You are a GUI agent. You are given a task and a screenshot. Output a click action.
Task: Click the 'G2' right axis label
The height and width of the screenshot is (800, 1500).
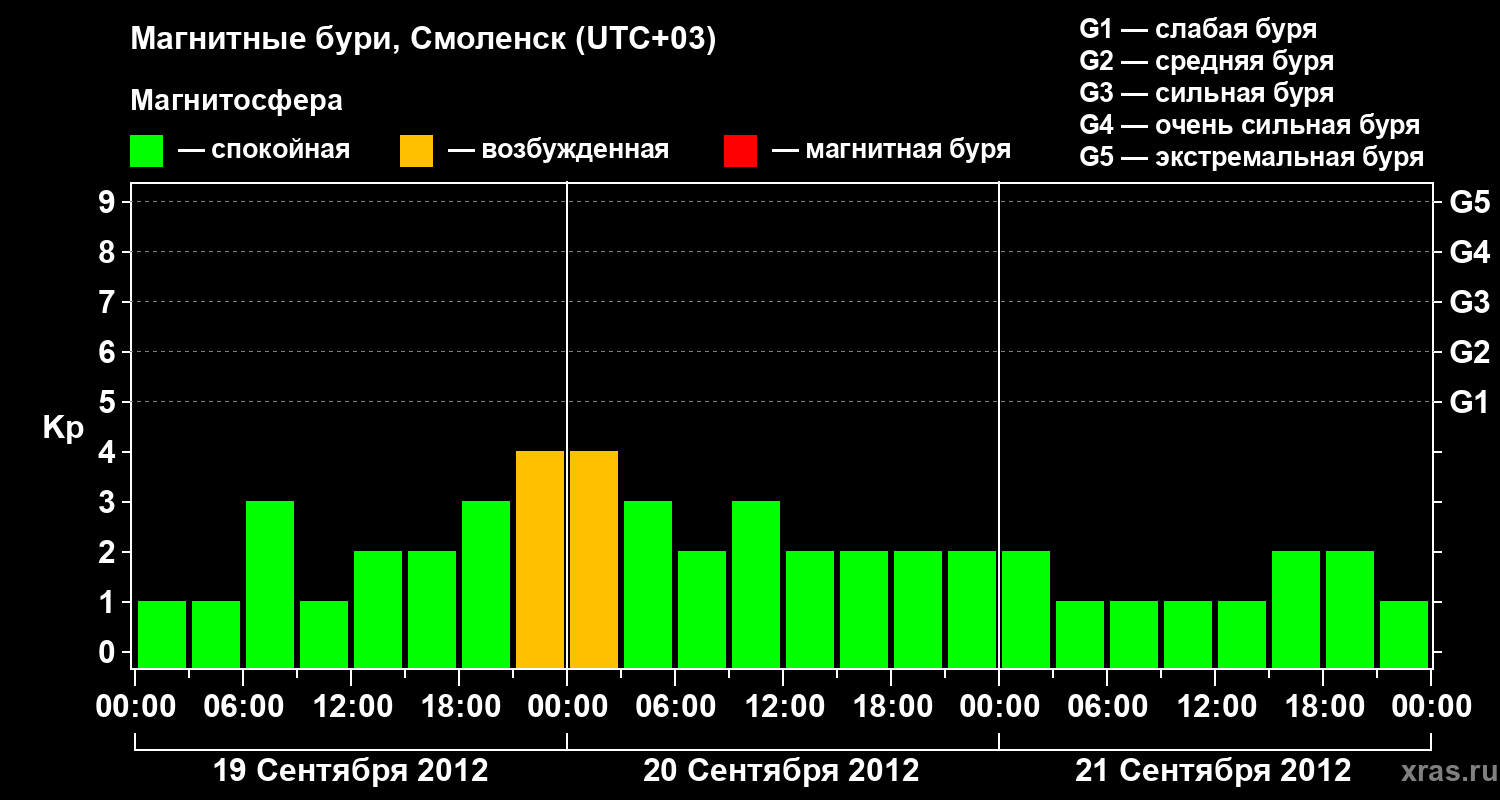1469,352
